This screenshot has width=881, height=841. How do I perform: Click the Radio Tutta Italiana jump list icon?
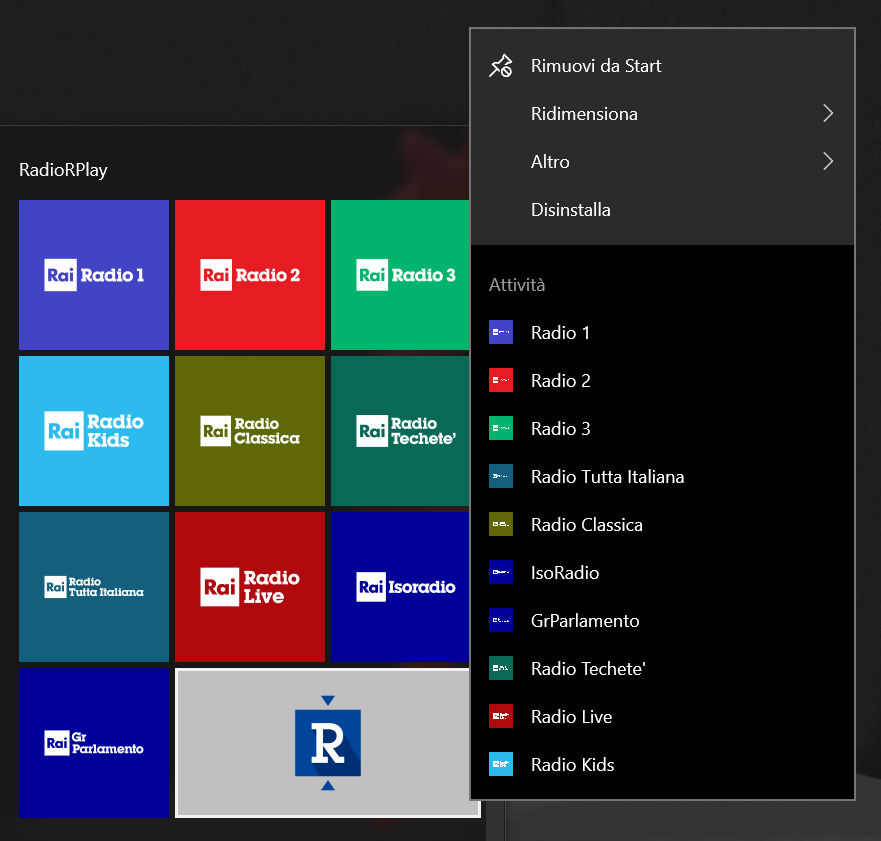tap(501, 476)
